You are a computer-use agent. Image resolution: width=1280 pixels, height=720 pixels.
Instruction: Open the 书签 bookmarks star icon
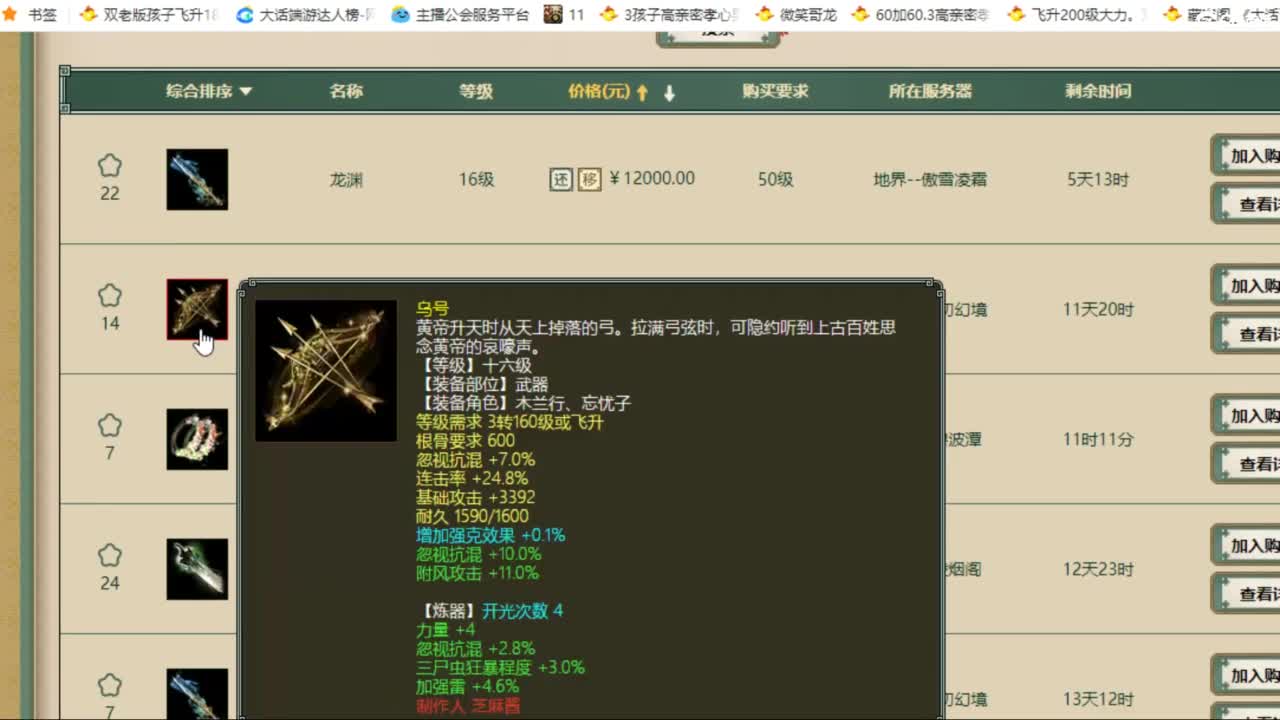pos(10,14)
